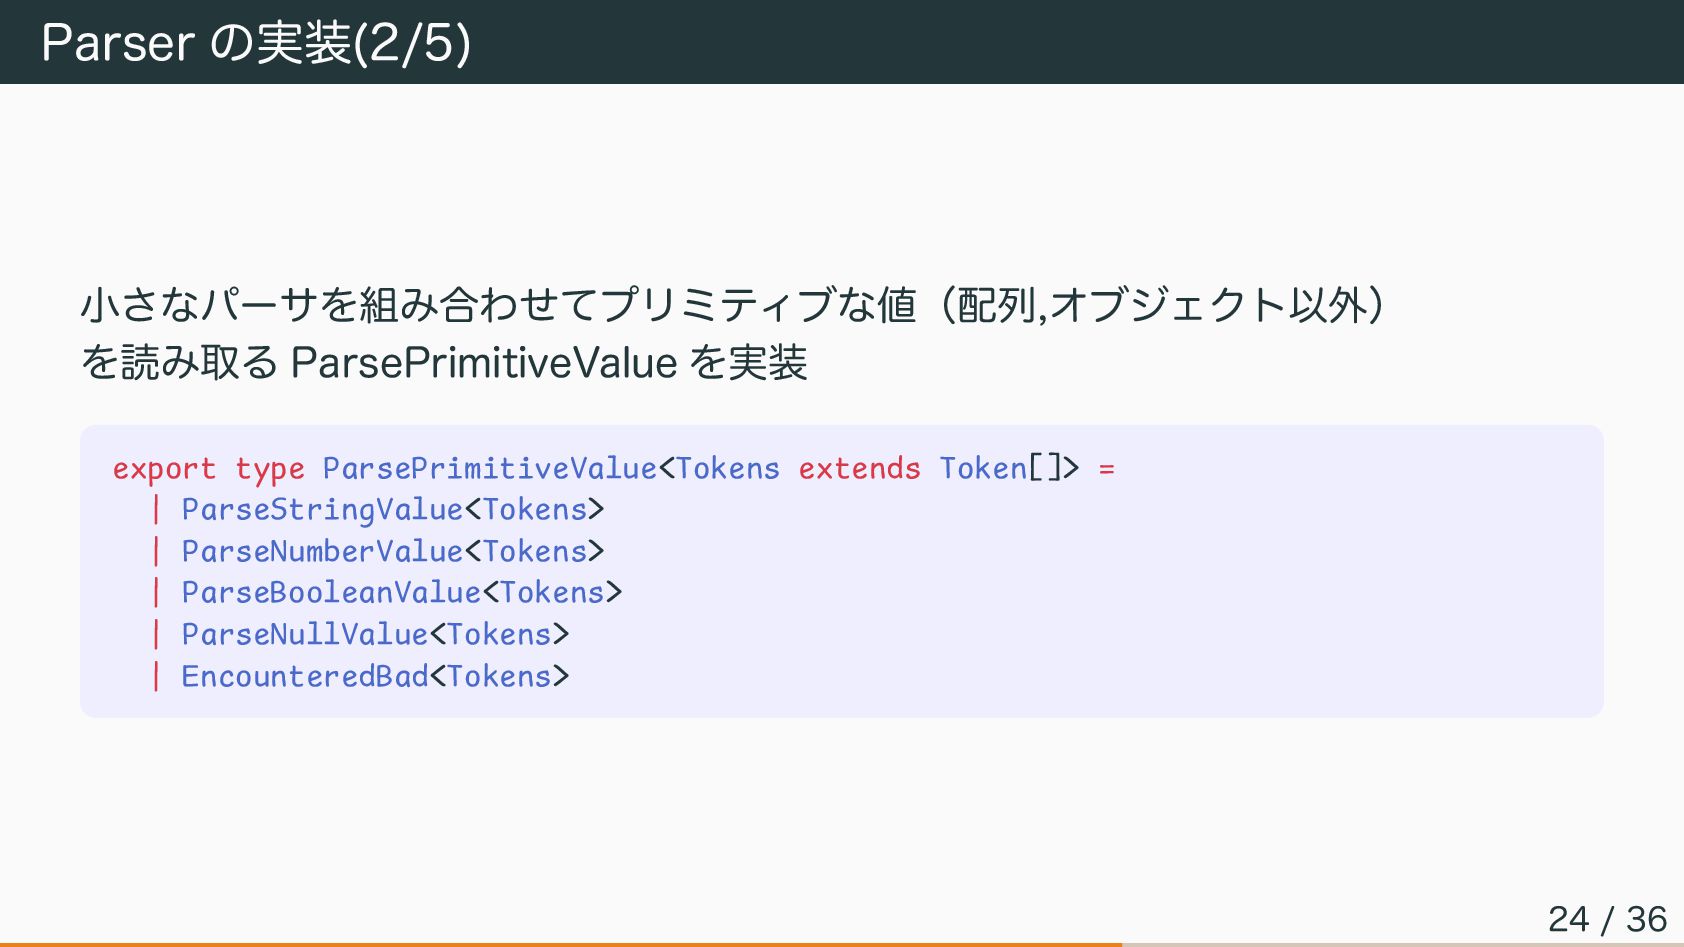1684x947 pixels.
Task: Click "Tokens" before the "extends" keyword
Action: [728, 468]
